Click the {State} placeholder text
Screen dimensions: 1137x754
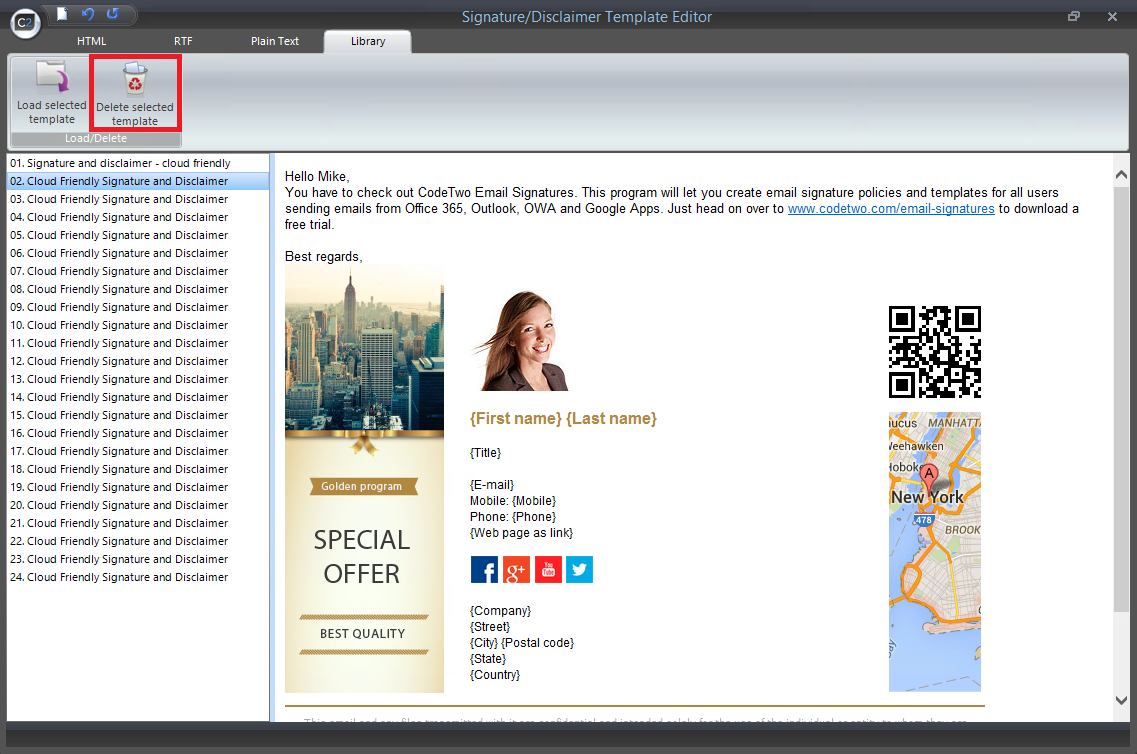488,659
